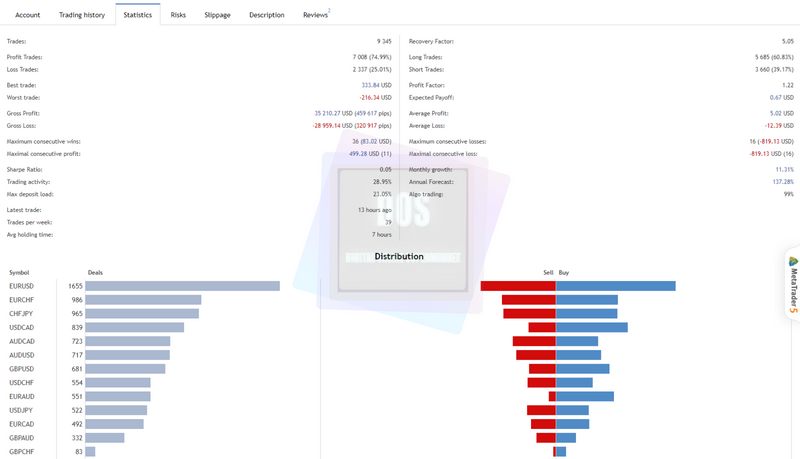
Task: View the Description tab
Action: point(267,15)
